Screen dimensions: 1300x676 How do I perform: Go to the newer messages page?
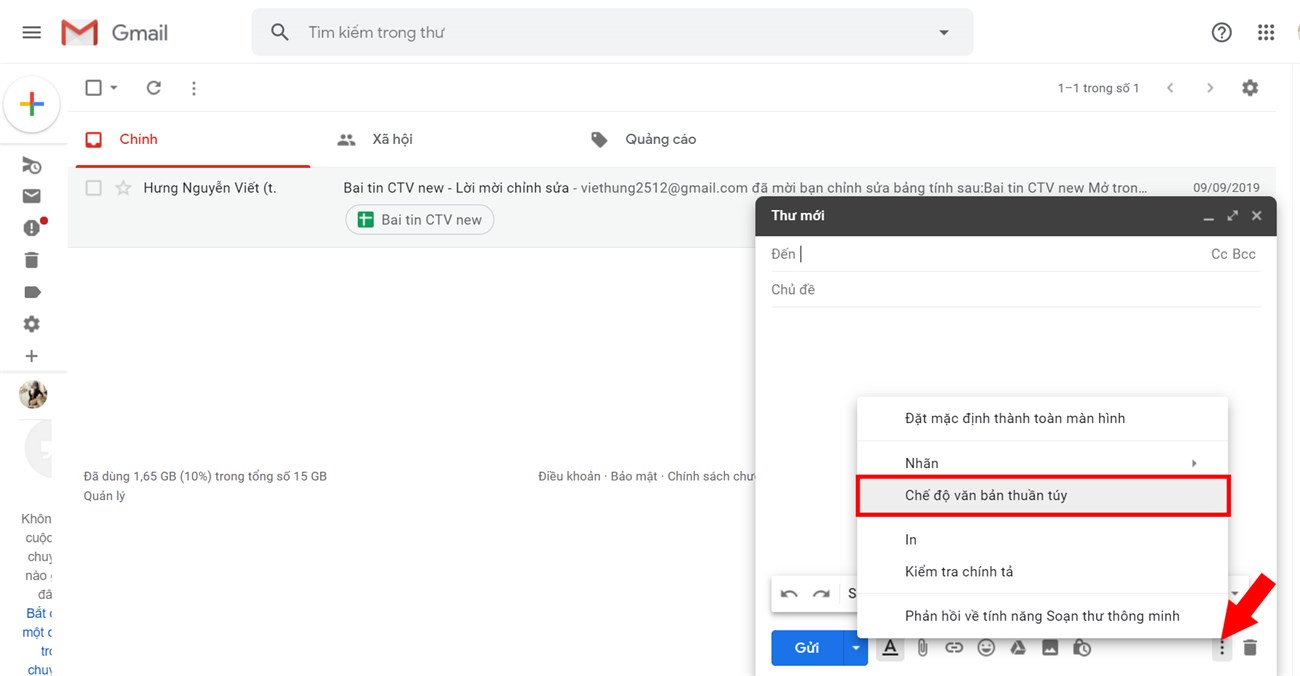pyautogui.click(x=1170, y=88)
